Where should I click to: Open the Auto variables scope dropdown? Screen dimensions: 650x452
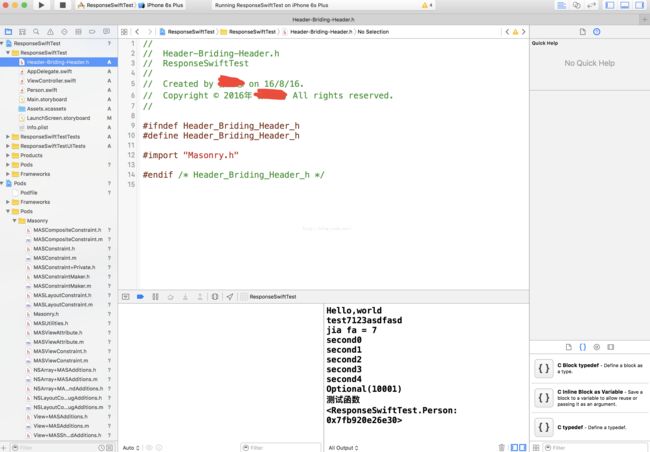pos(131,448)
